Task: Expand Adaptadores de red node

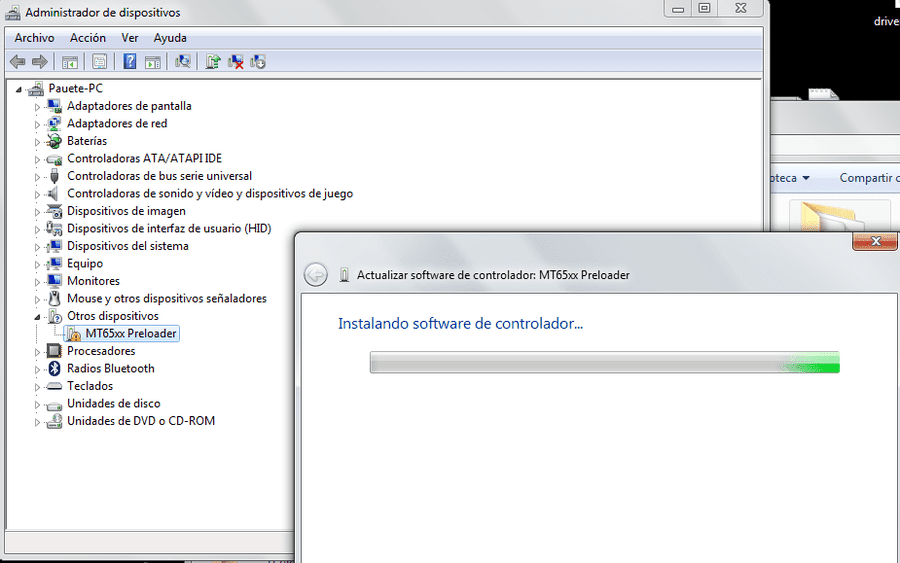Action: [37, 125]
